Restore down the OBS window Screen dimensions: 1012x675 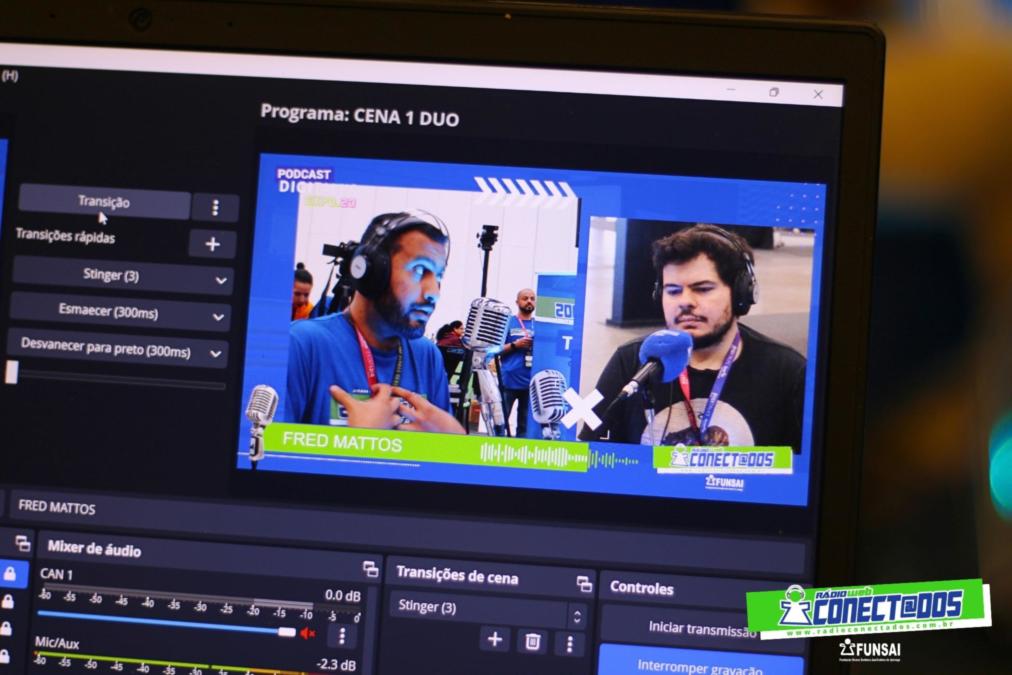pos(774,92)
